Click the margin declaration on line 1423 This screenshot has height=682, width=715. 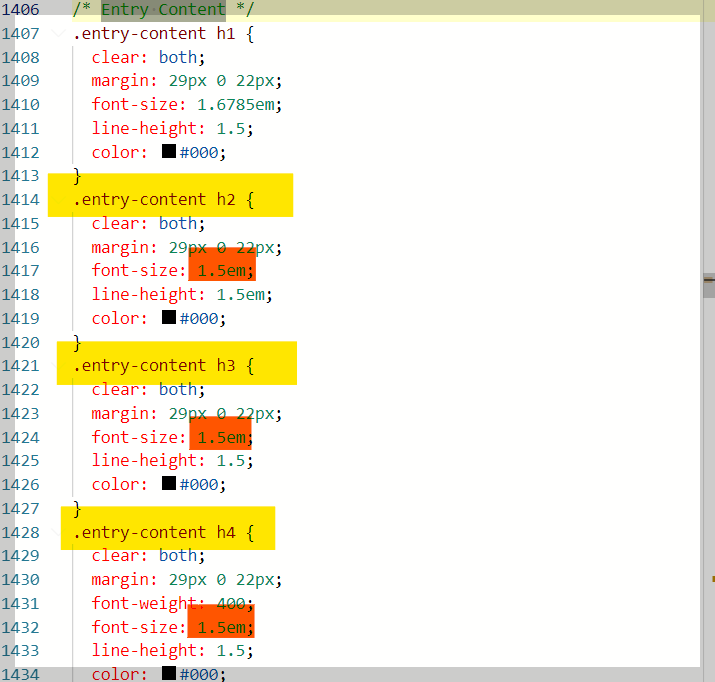pos(187,413)
